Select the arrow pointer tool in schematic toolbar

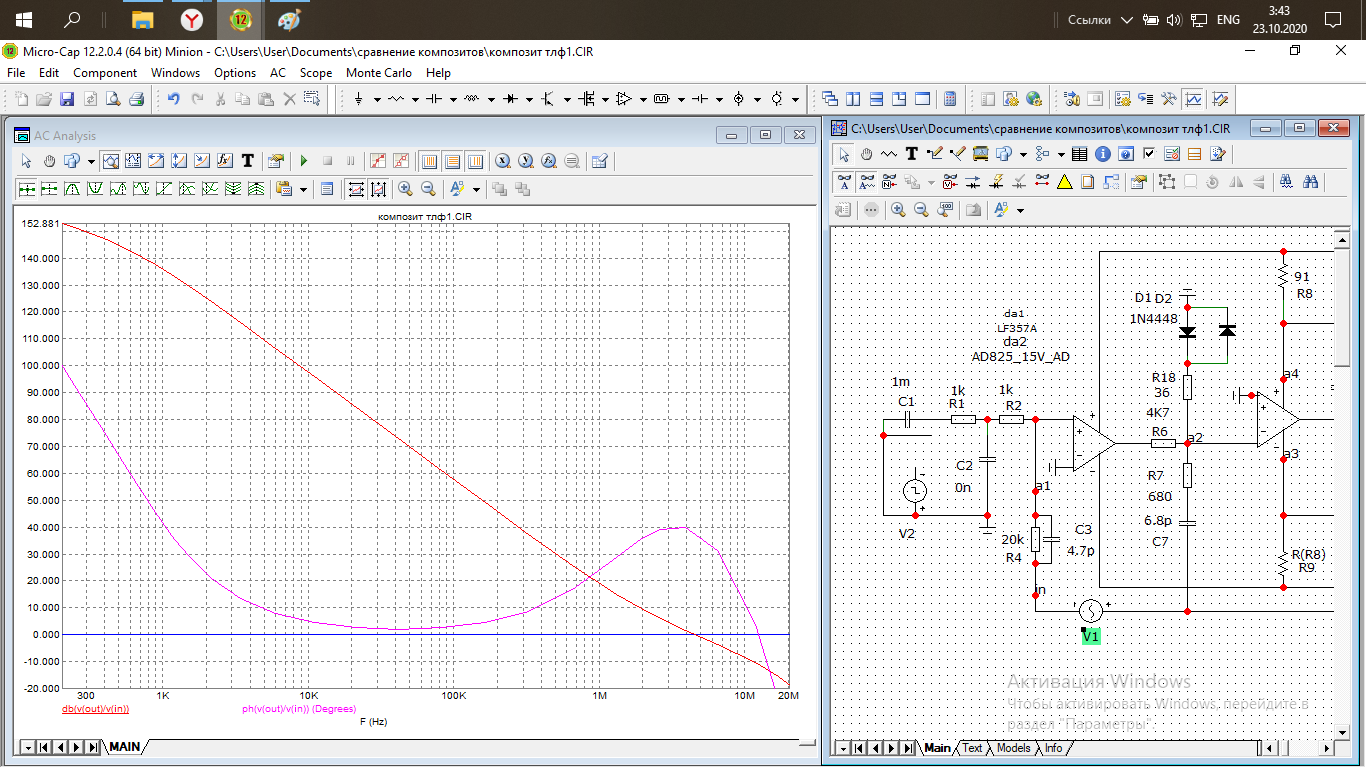click(844, 154)
